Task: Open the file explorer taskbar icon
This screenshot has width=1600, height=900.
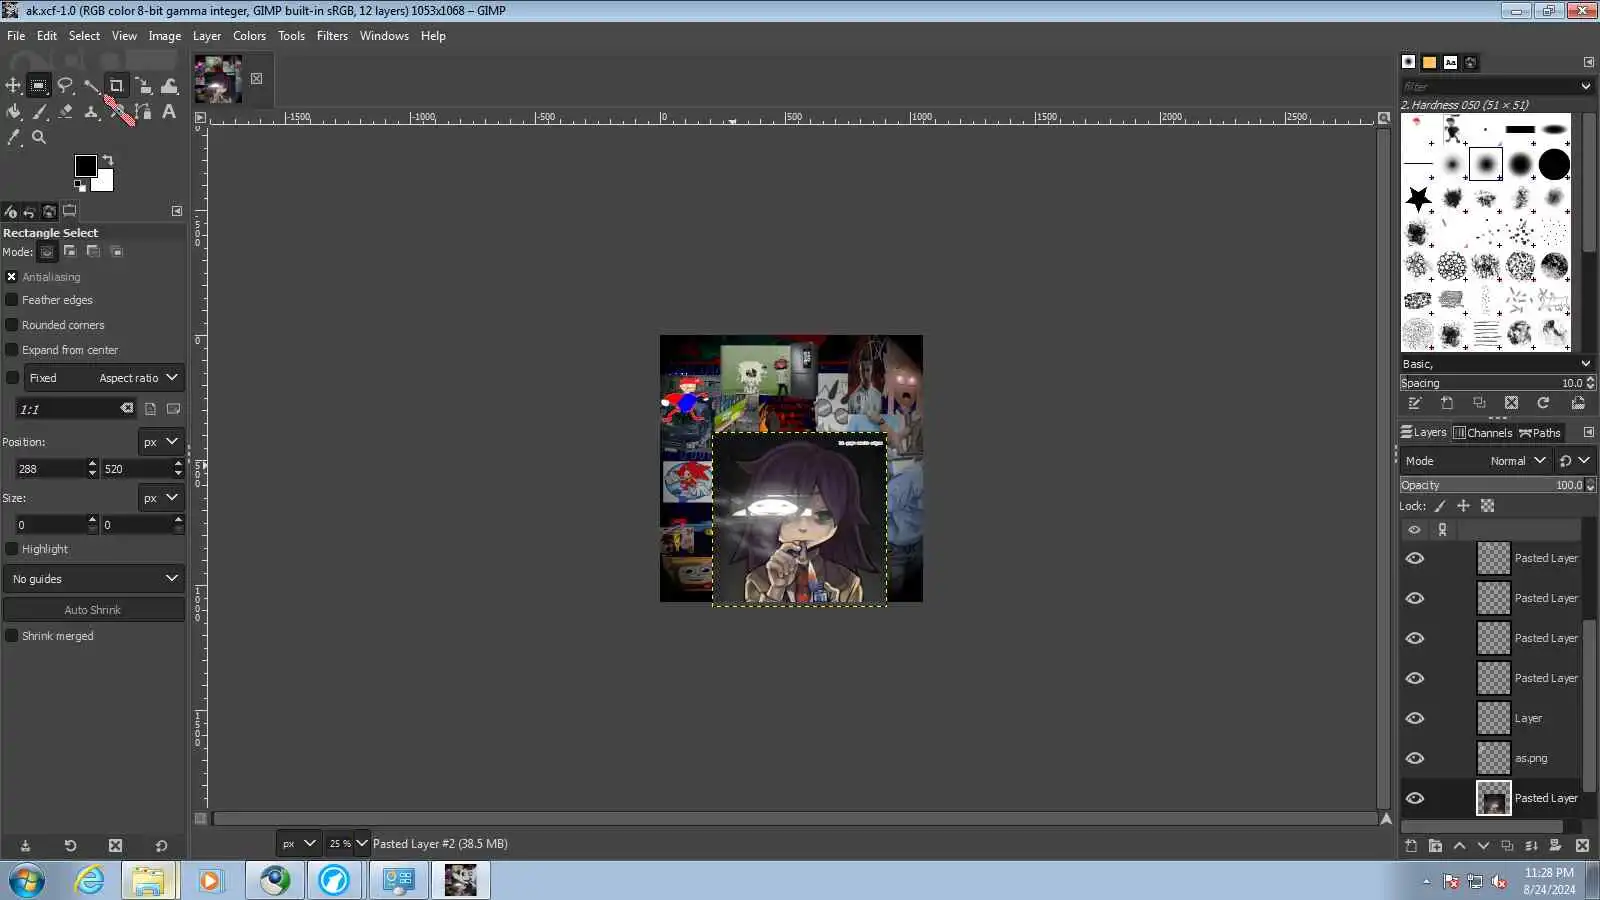Action: pos(149,881)
